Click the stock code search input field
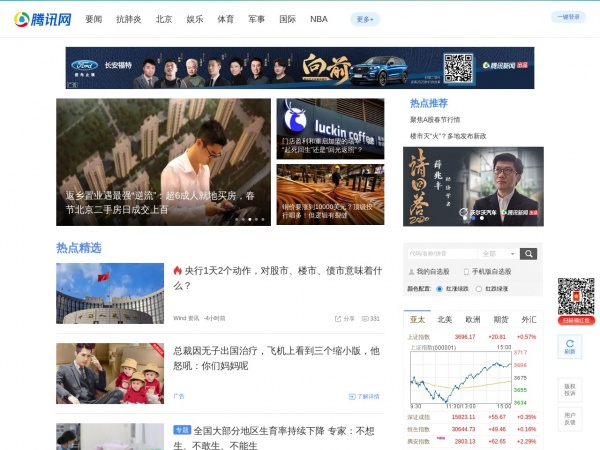Viewport: 600px width, 450px height. point(442,254)
